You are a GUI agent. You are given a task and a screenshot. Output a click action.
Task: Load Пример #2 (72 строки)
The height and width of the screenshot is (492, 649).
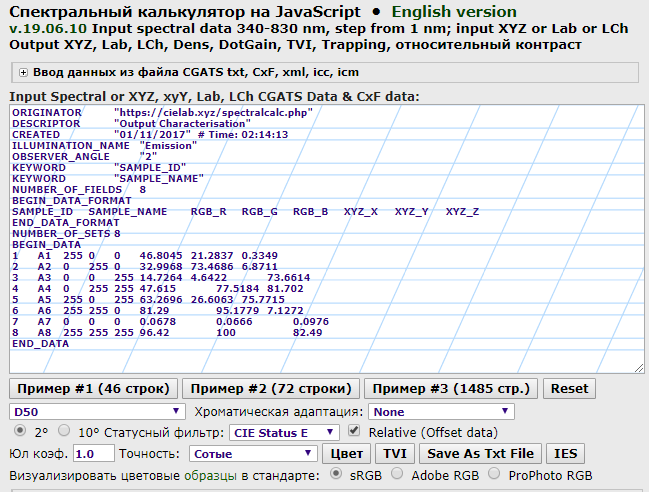(x=271, y=389)
